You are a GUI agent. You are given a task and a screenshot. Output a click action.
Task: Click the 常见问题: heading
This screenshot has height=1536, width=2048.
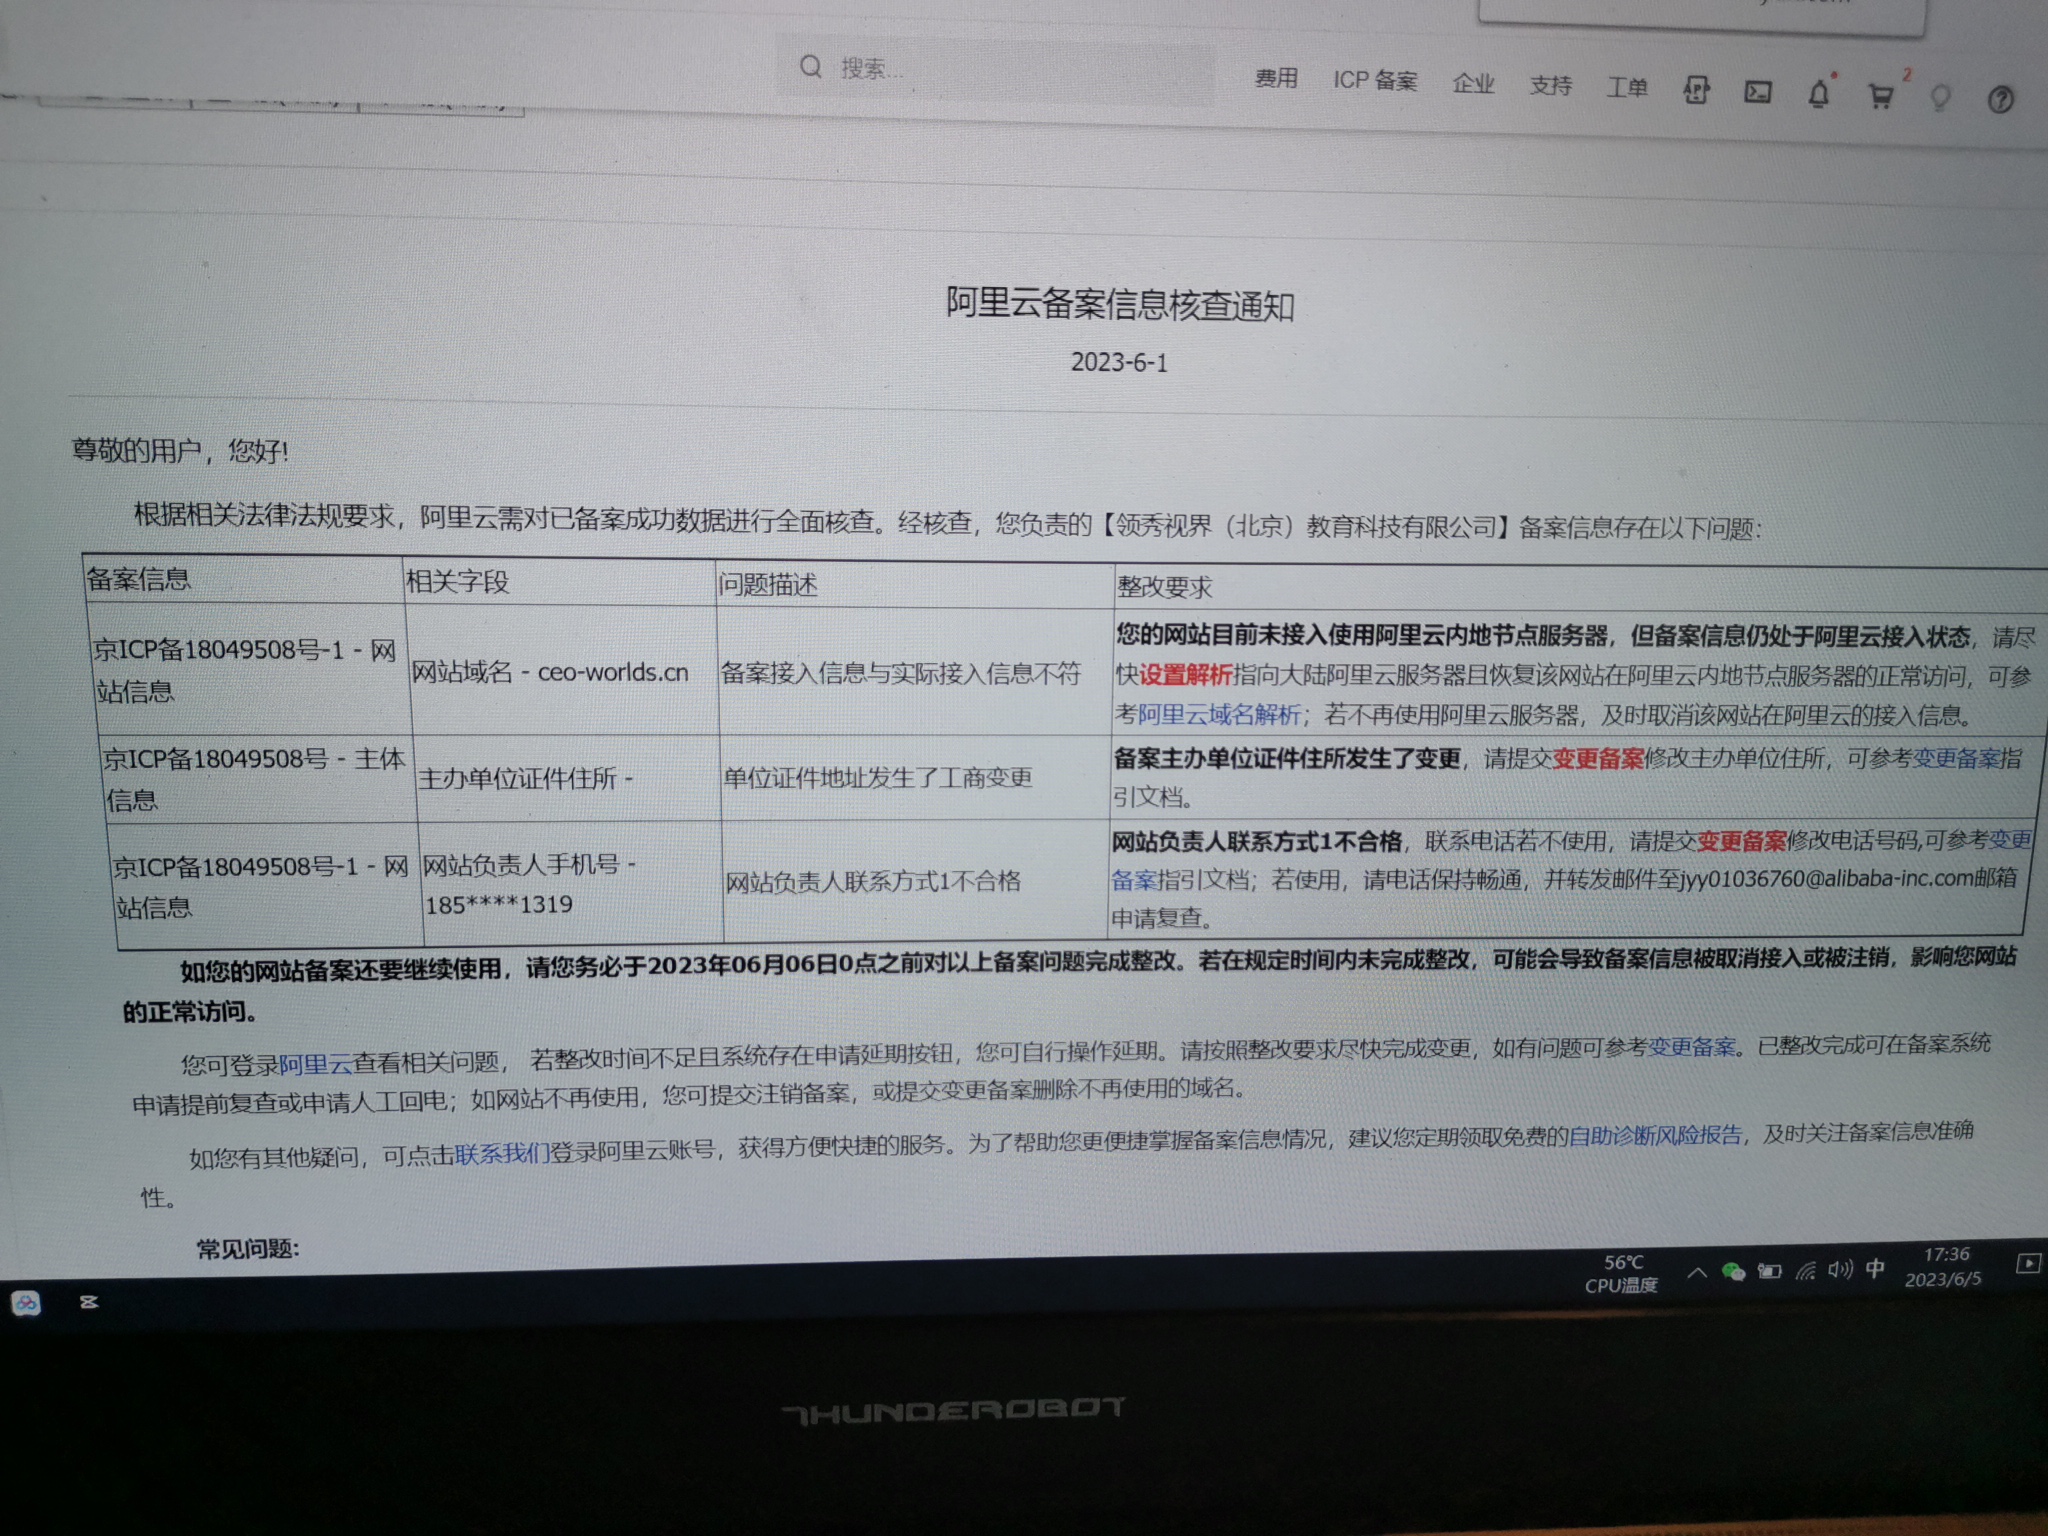point(248,1248)
